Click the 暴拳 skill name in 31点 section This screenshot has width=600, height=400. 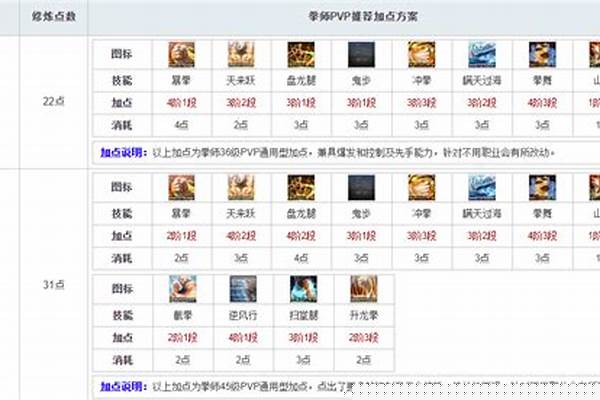pos(181,214)
